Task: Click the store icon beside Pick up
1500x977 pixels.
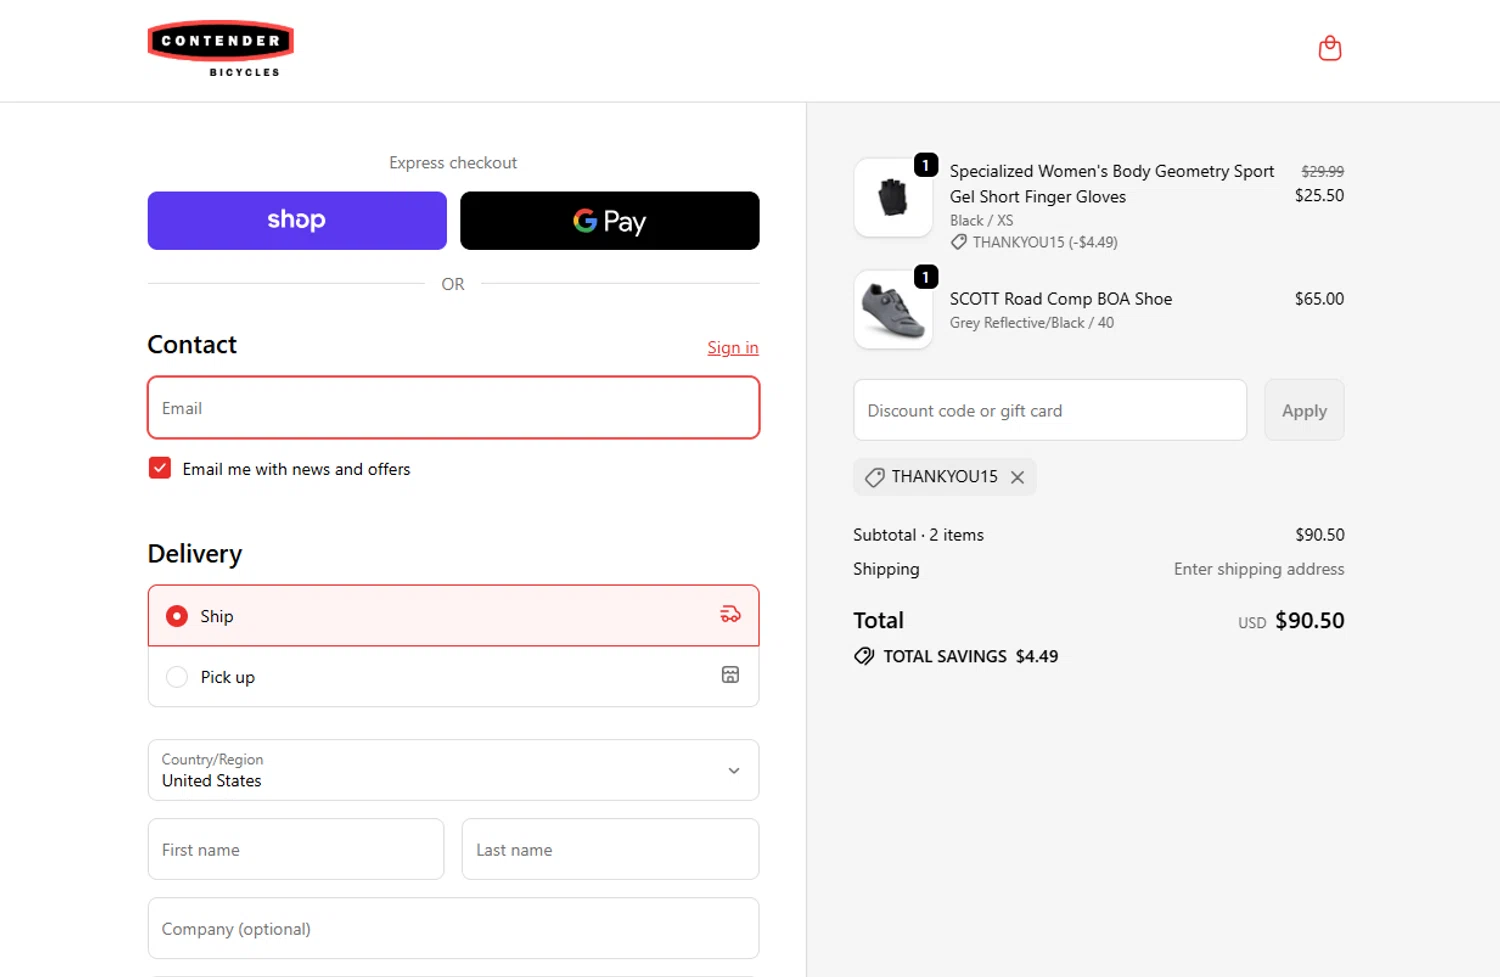Action: 730,675
